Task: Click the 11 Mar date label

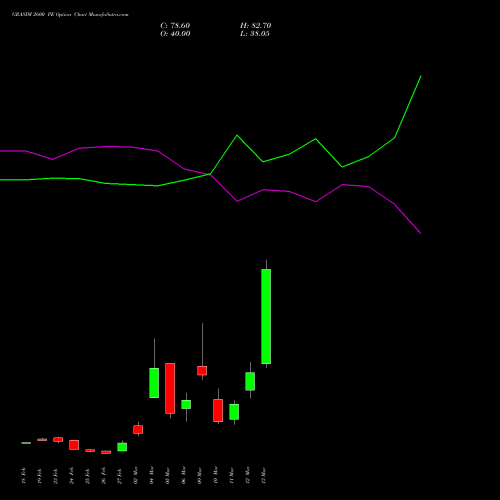Action: click(x=232, y=476)
